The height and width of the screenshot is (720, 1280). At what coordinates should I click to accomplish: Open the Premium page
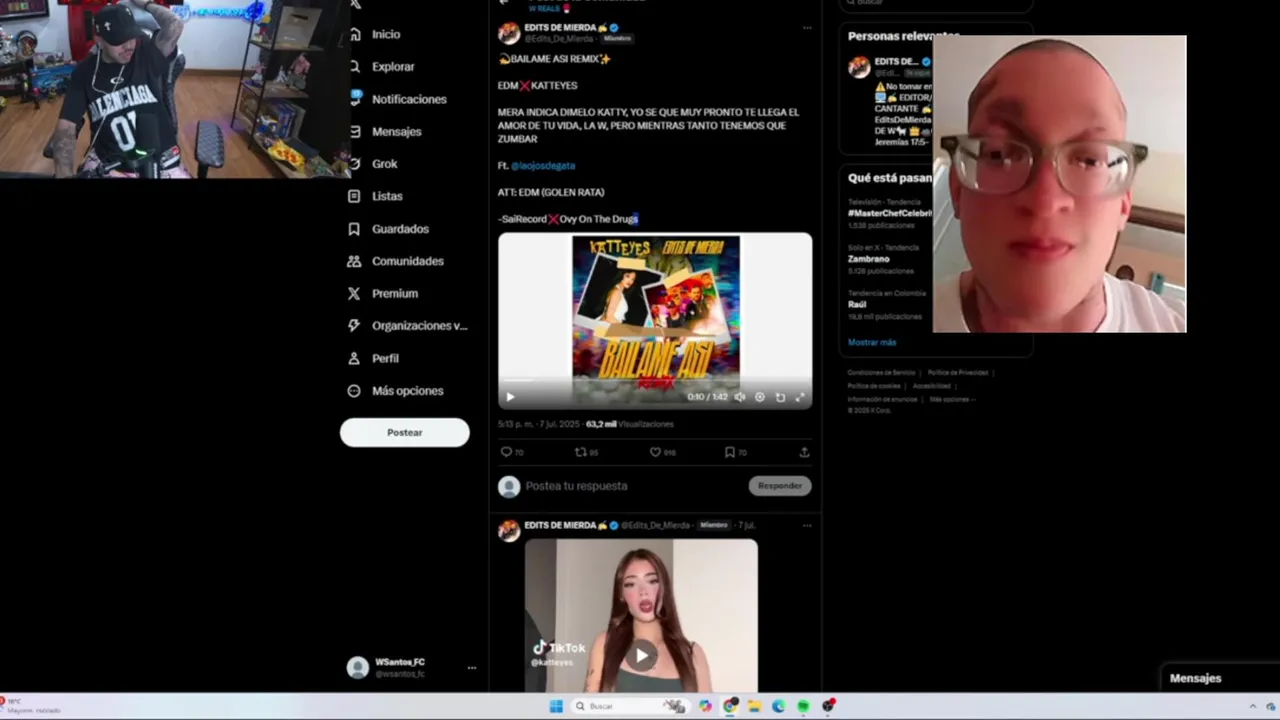pyautogui.click(x=384, y=294)
